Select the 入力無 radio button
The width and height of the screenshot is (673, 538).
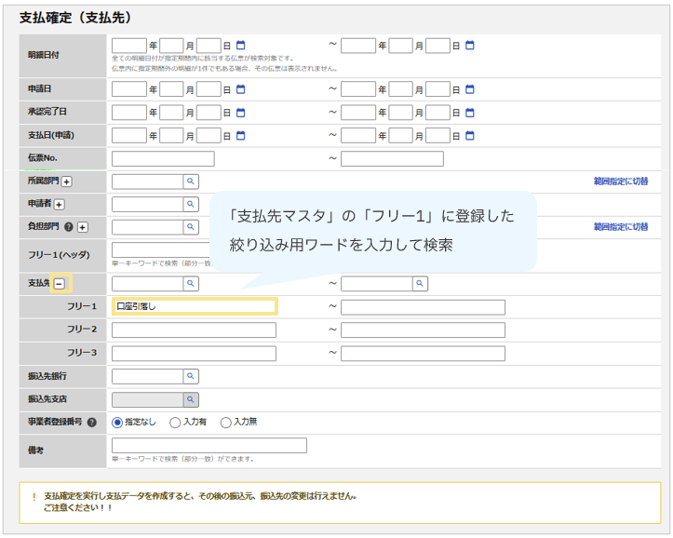pos(226,422)
